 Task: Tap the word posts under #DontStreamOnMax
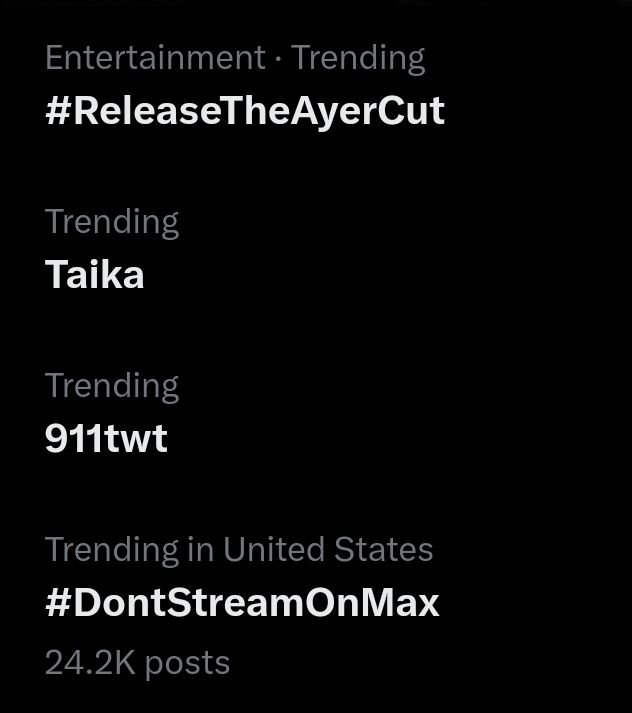[185, 662]
